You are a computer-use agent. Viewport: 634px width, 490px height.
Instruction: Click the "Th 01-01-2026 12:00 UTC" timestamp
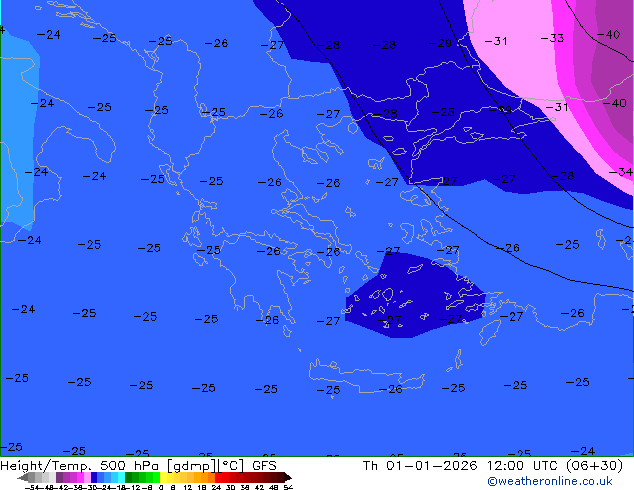461,465
